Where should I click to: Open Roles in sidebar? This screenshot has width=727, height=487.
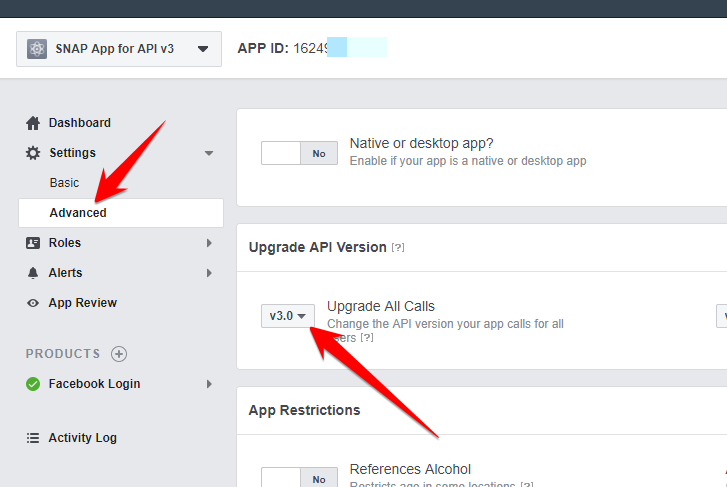pos(65,243)
